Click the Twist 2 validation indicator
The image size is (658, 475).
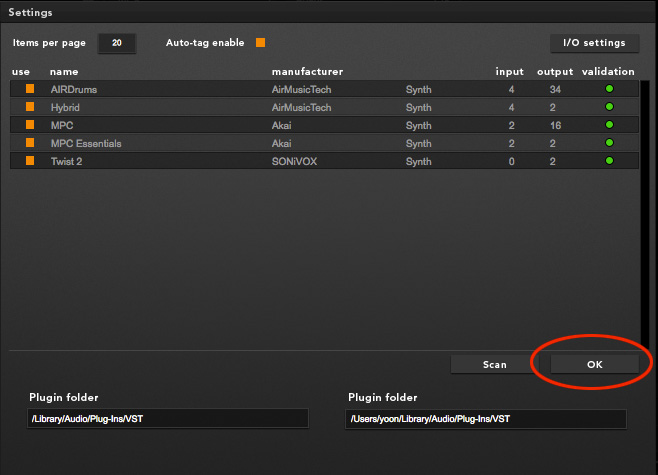[x=609, y=161]
